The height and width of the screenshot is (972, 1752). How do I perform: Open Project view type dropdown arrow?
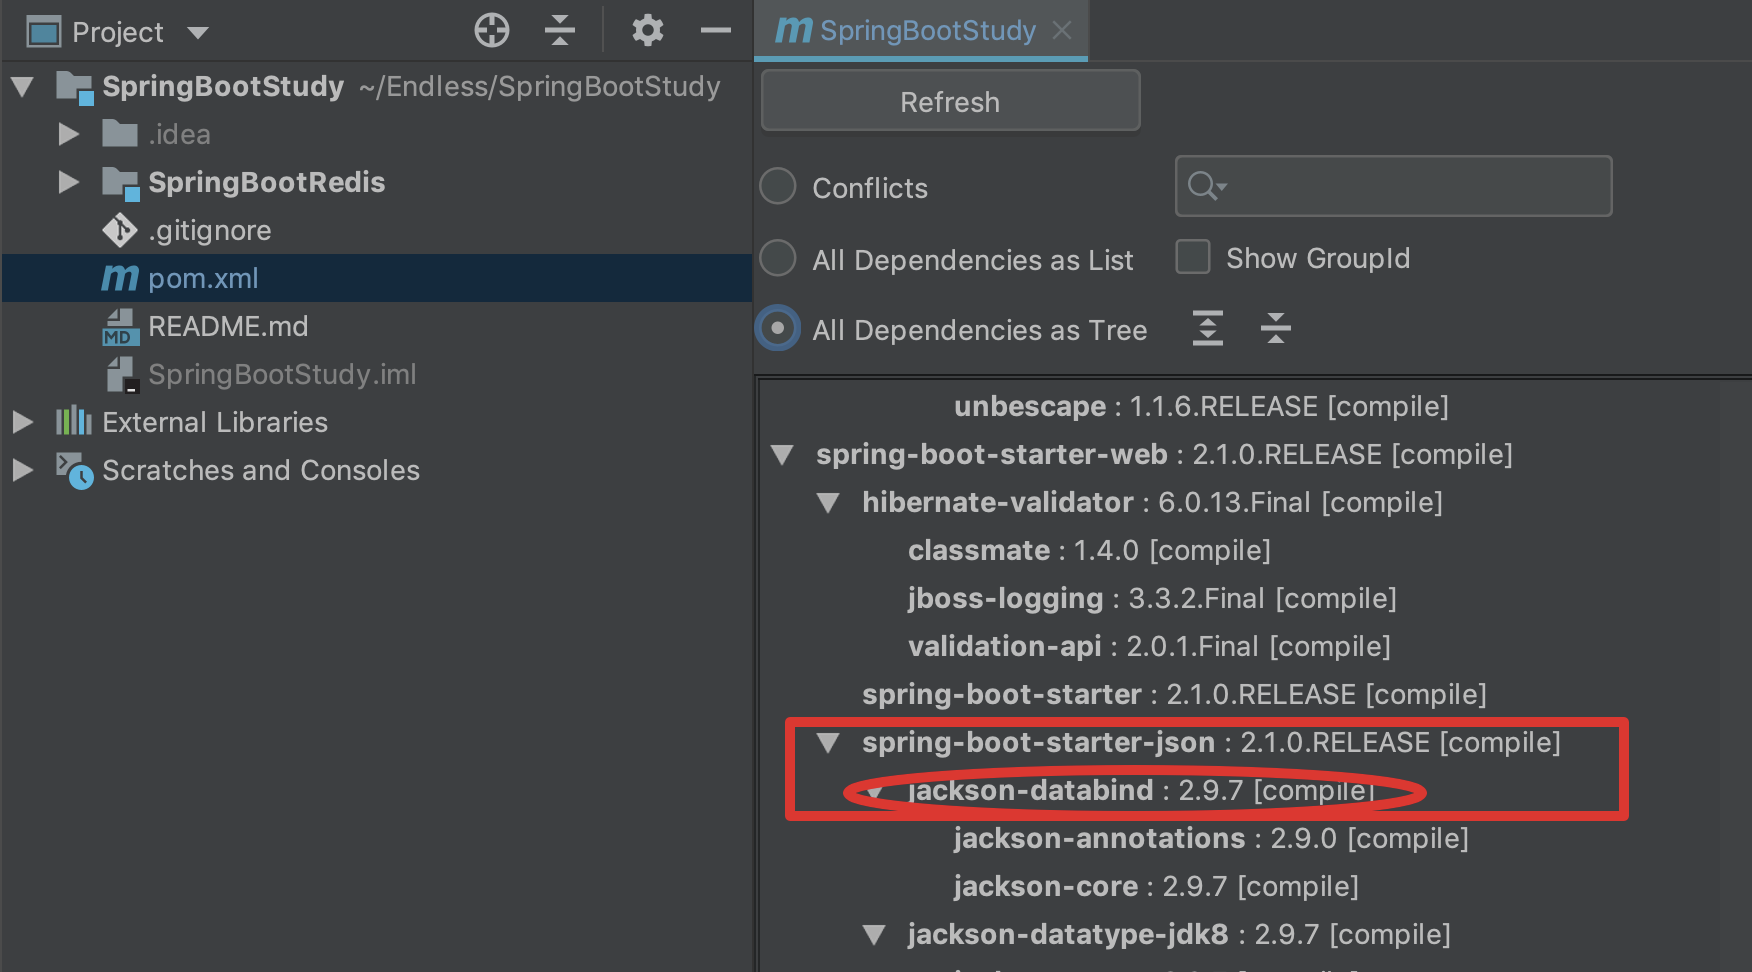(x=198, y=33)
